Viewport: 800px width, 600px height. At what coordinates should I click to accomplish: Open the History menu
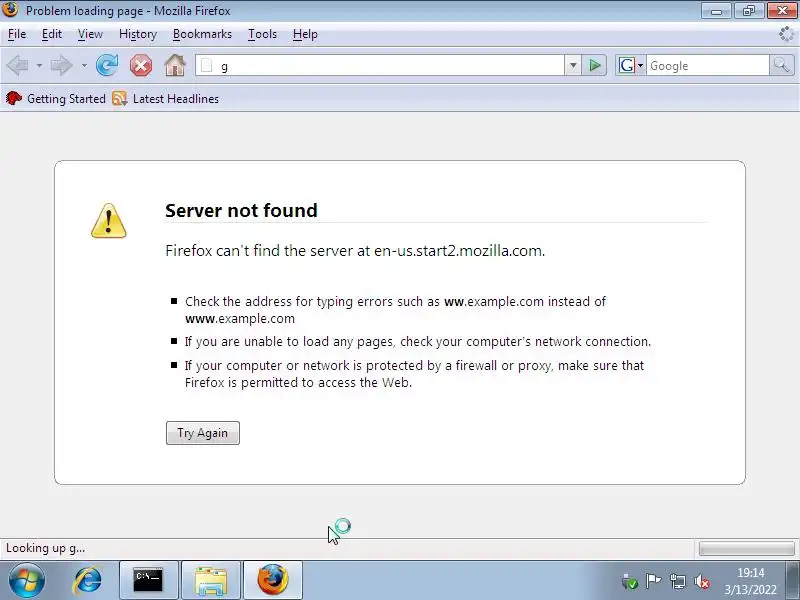click(138, 34)
